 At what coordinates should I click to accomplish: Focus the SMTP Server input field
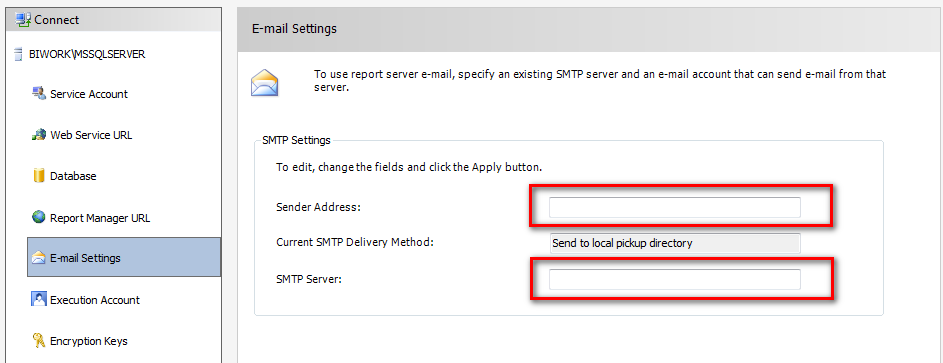(x=675, y=279)
